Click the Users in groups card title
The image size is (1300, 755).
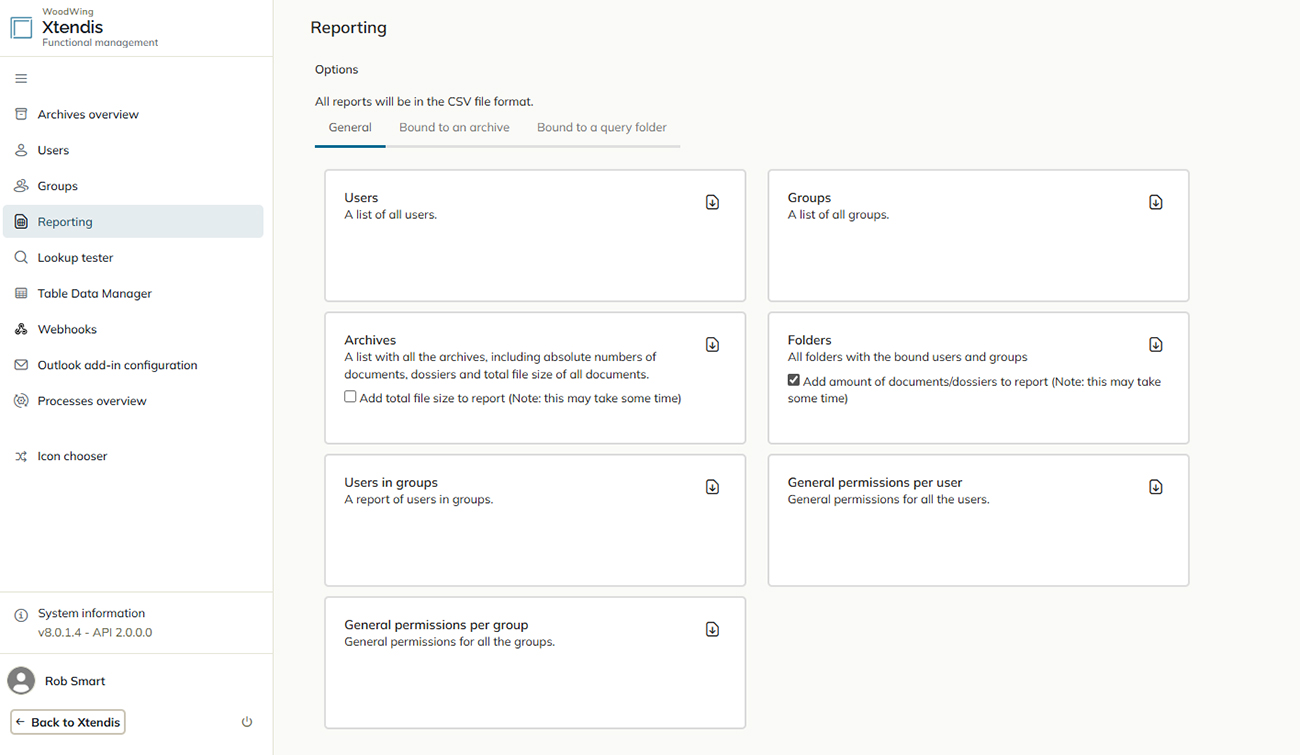[391, 482]
